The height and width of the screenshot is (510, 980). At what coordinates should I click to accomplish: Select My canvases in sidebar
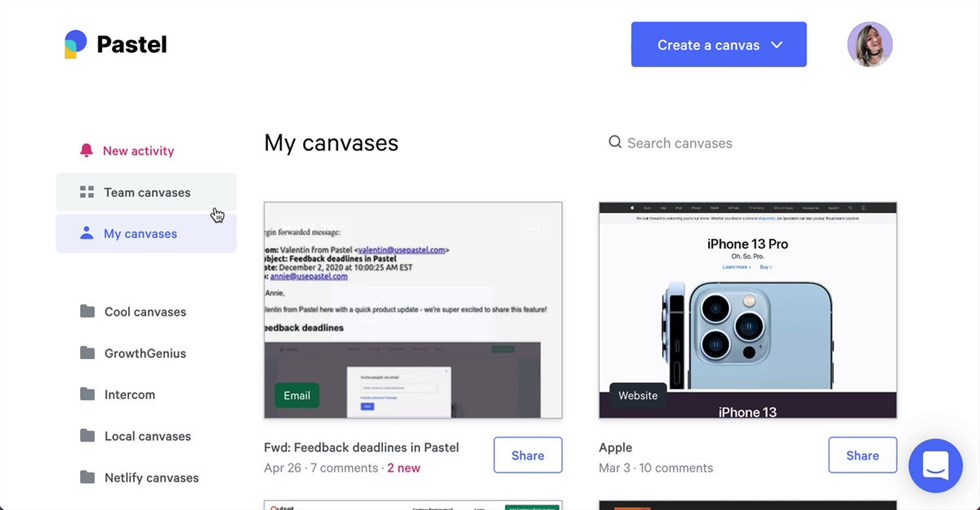(146, 233)
